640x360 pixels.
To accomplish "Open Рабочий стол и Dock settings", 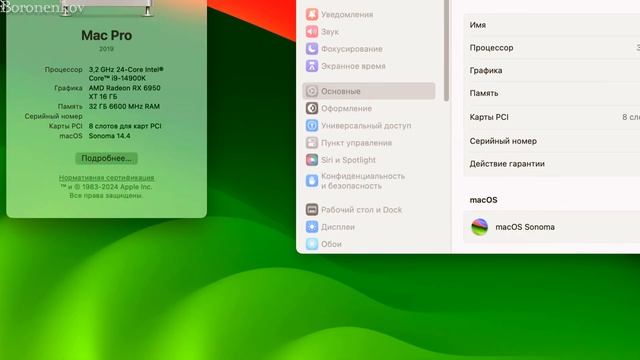I will [x=369, y=209].
